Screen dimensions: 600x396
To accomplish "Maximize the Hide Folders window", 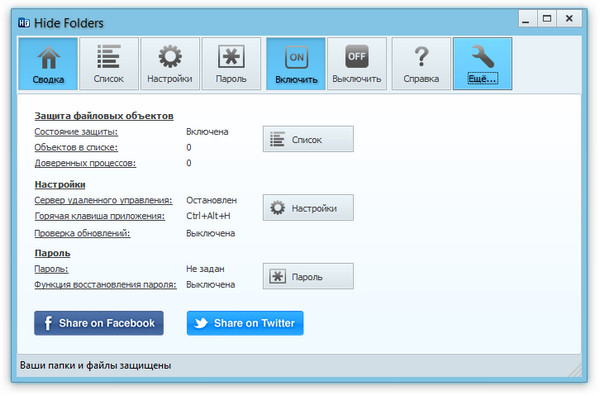I will coord(547,19).
